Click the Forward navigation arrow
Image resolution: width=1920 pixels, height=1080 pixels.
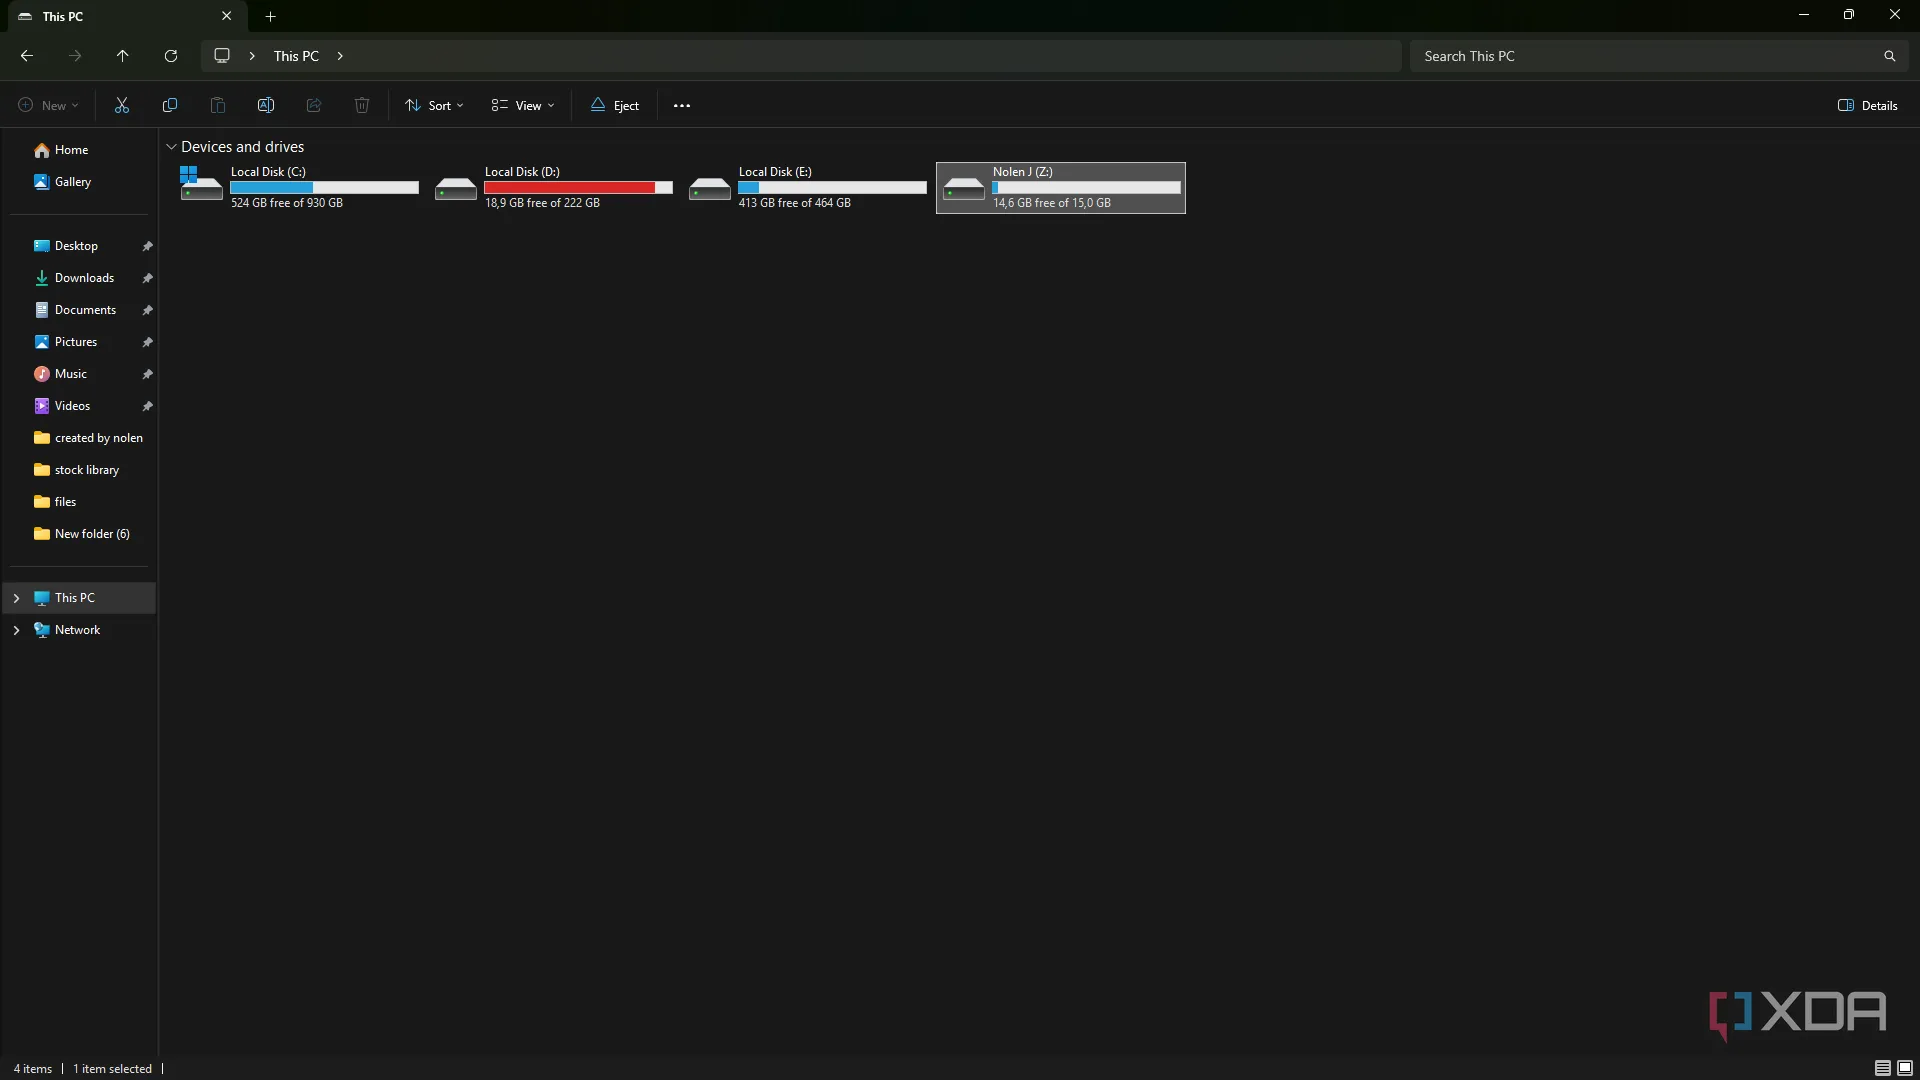click(x=75, y=56)
